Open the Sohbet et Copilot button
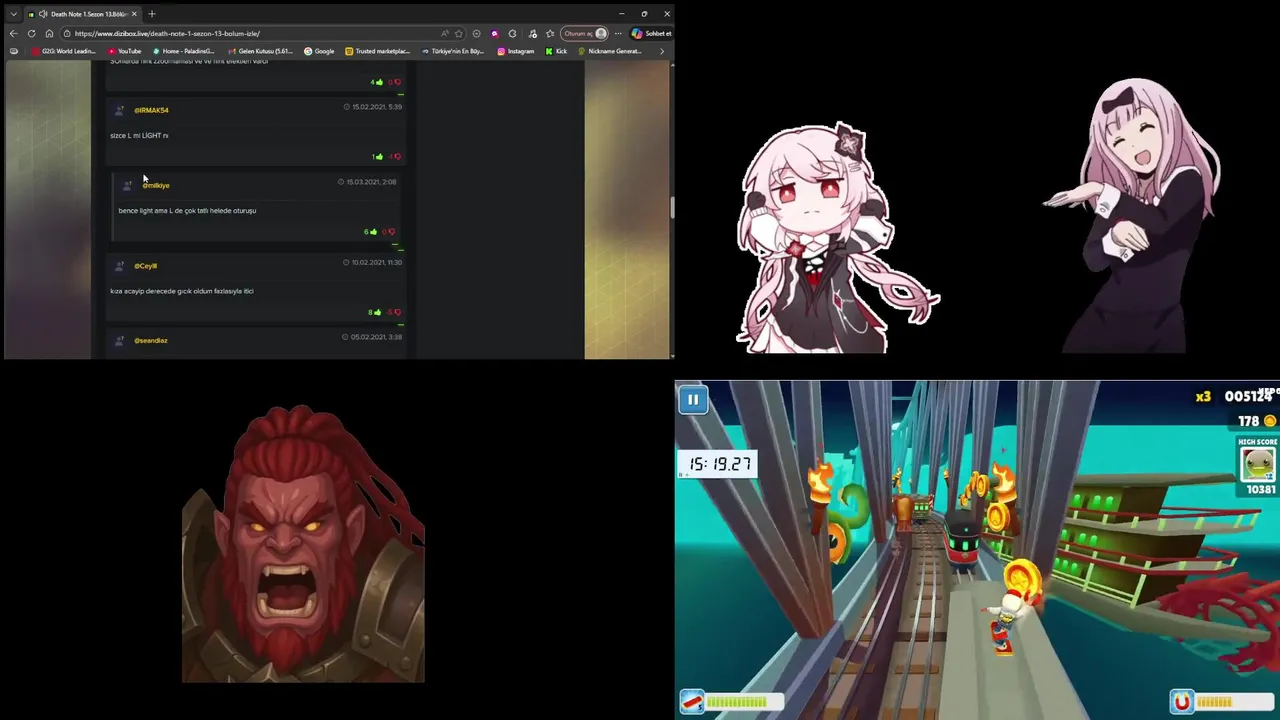The width and height of the screenshot is (1280, 720). pos(651,33)
